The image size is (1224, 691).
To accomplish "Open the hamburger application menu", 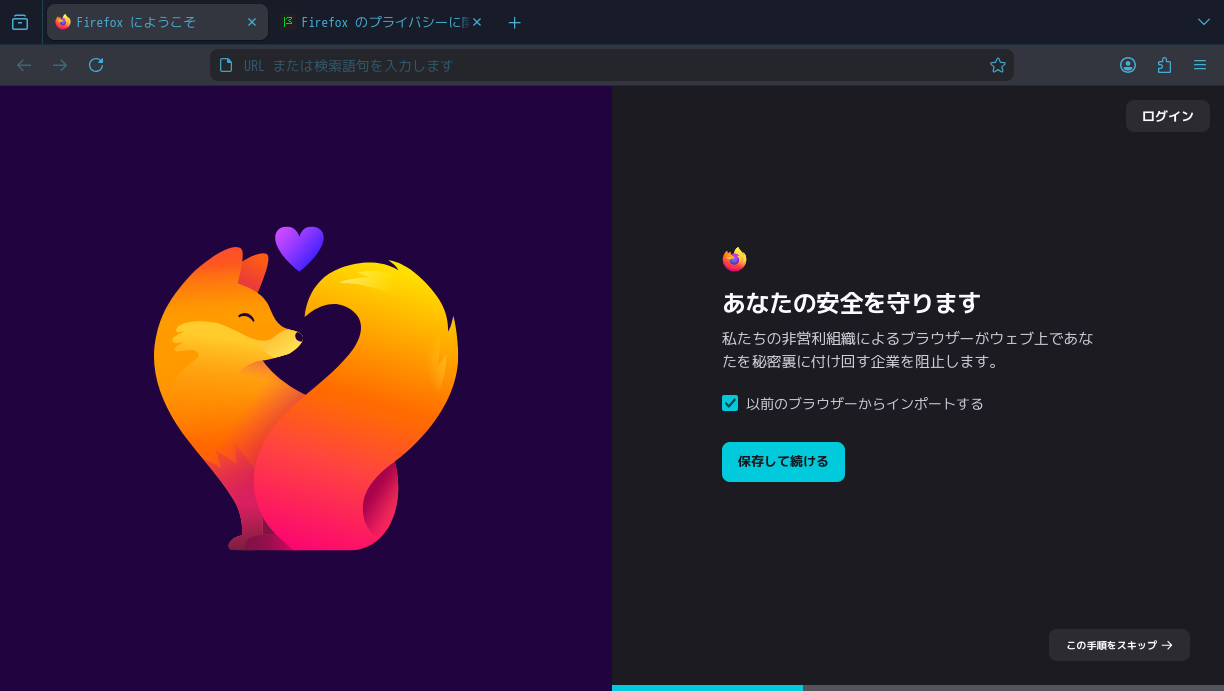I will [1200, 65].
